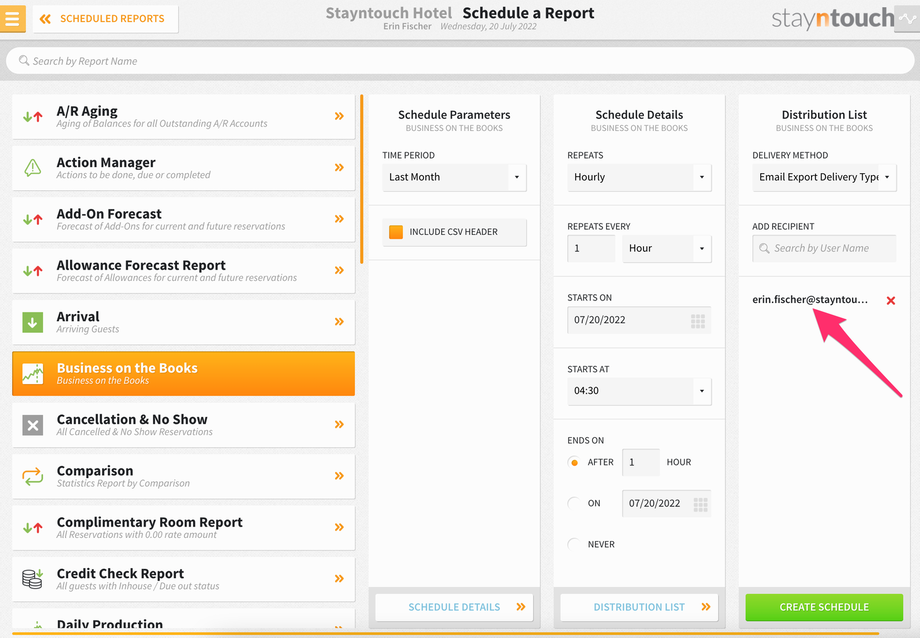Expand Action Manager report chevron

339,167
